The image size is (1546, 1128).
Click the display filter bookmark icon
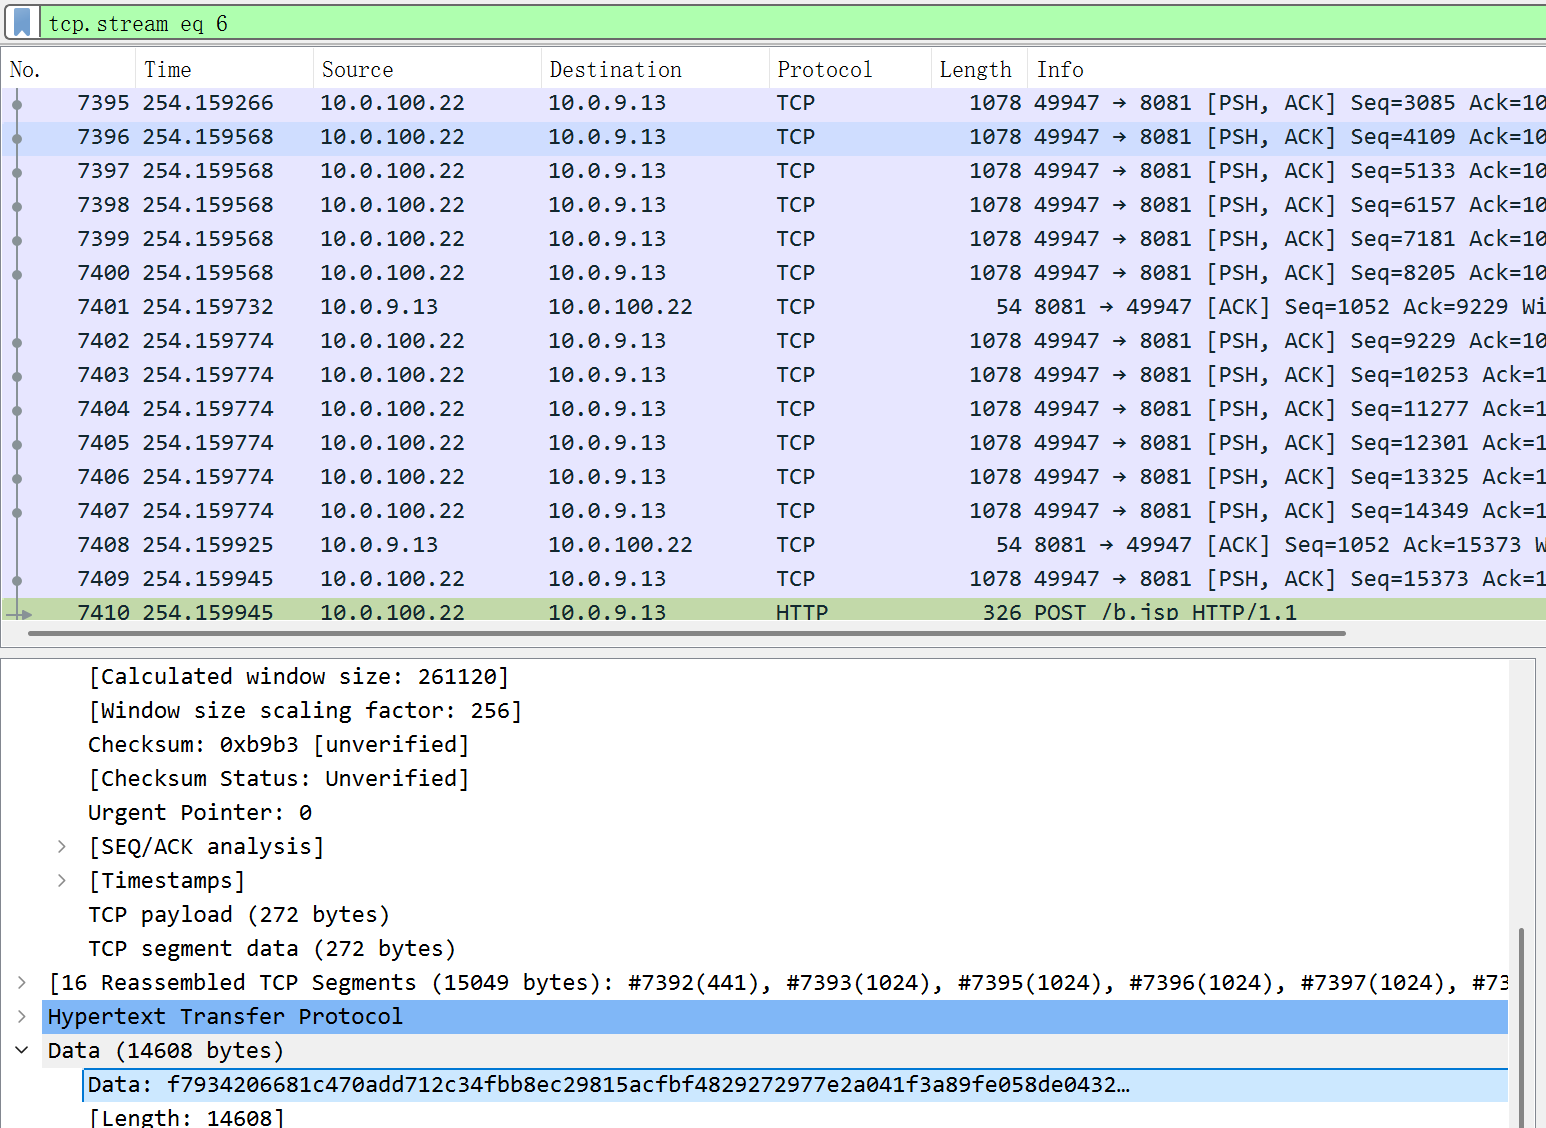[21, 22]
